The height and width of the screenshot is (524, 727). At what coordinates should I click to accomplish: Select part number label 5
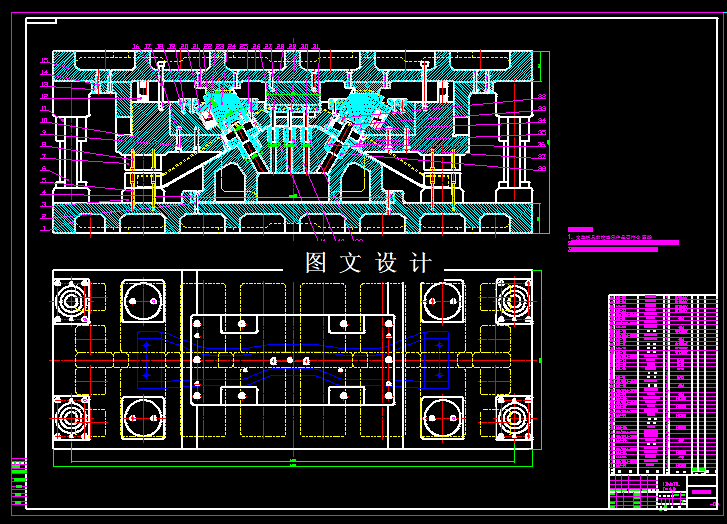pyautogui.click(x=44, y=180)
